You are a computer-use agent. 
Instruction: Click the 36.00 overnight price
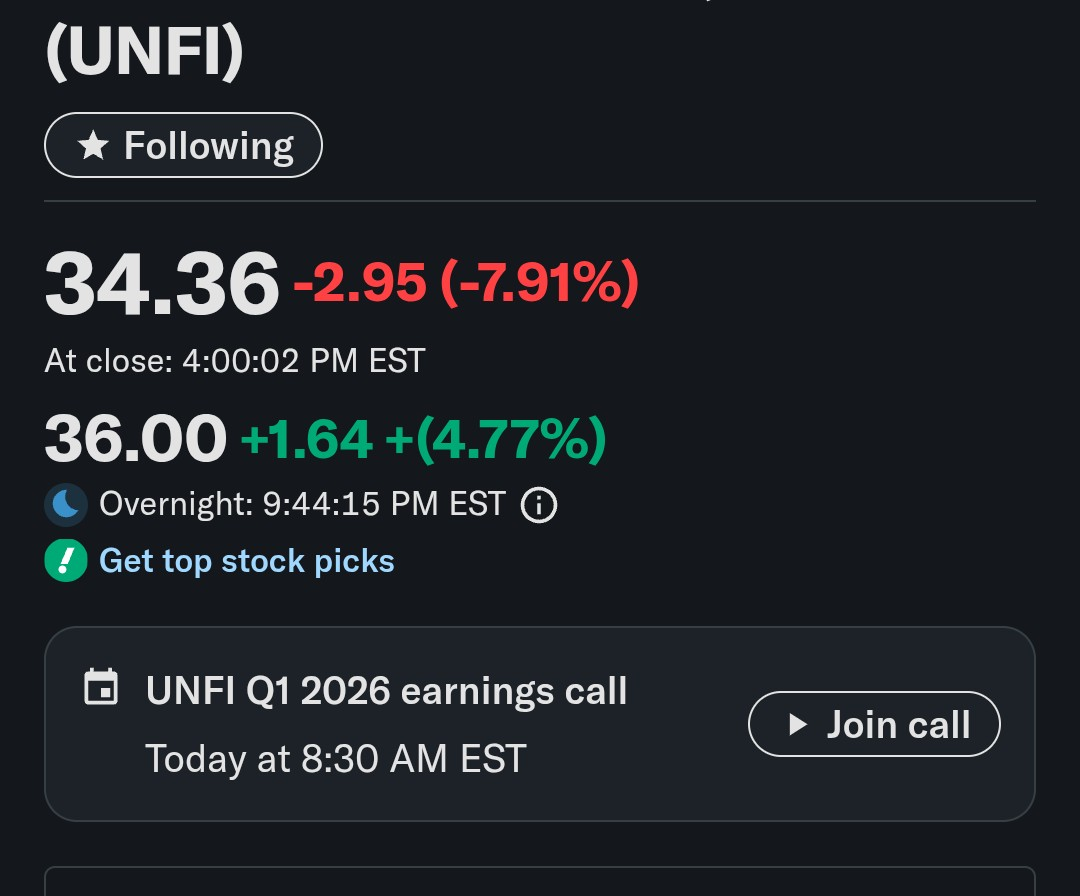[135, 439]
